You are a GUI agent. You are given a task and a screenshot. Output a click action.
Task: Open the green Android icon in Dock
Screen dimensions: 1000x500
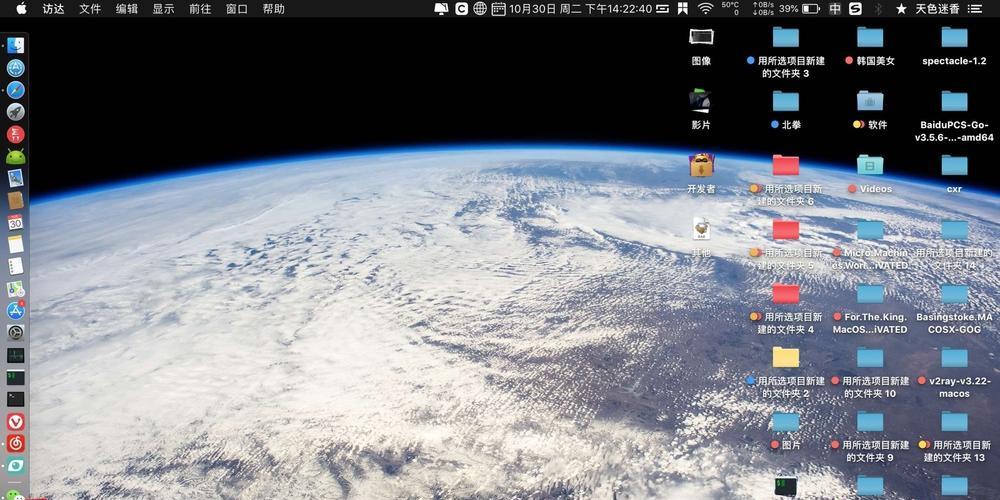[15, 156]
